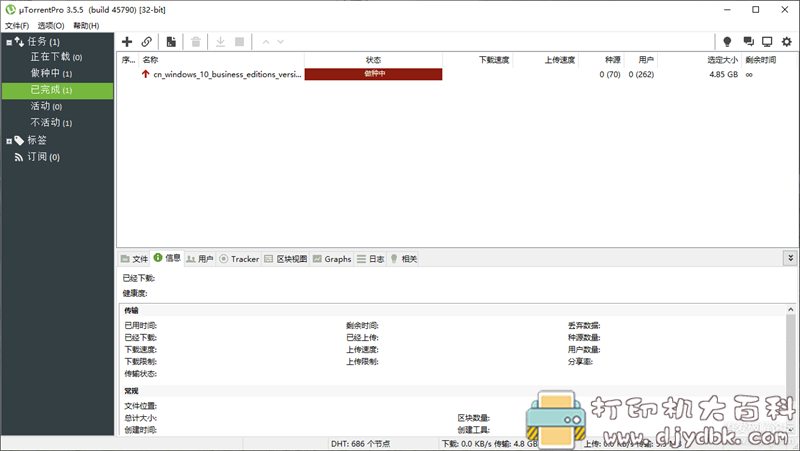Sort by the 下载速度 column header

pyautogui.click(x=478, y=60)
